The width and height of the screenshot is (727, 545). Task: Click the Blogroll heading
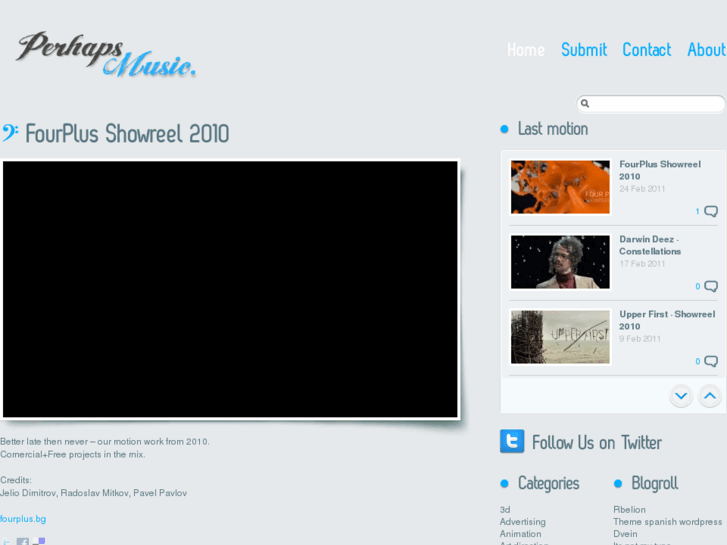tap(655, 483)
